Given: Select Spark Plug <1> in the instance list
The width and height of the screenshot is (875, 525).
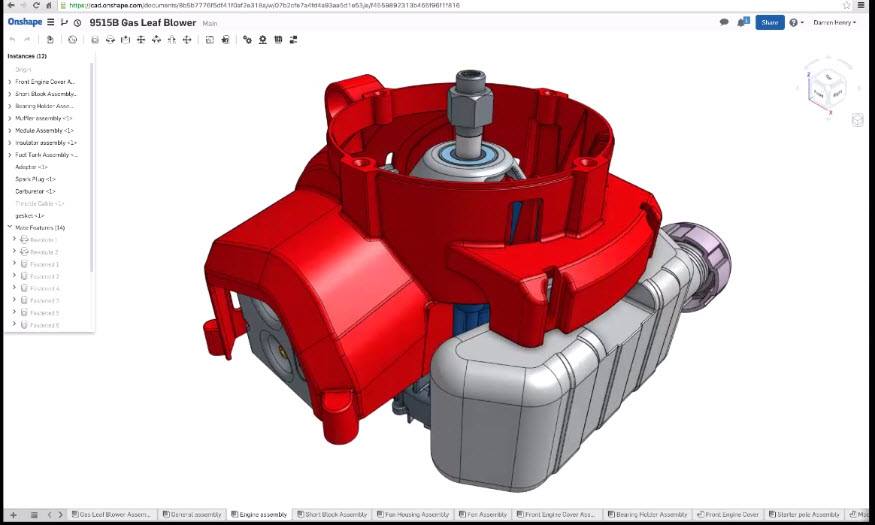Looking at the screenshot, I should pos(35,179).
